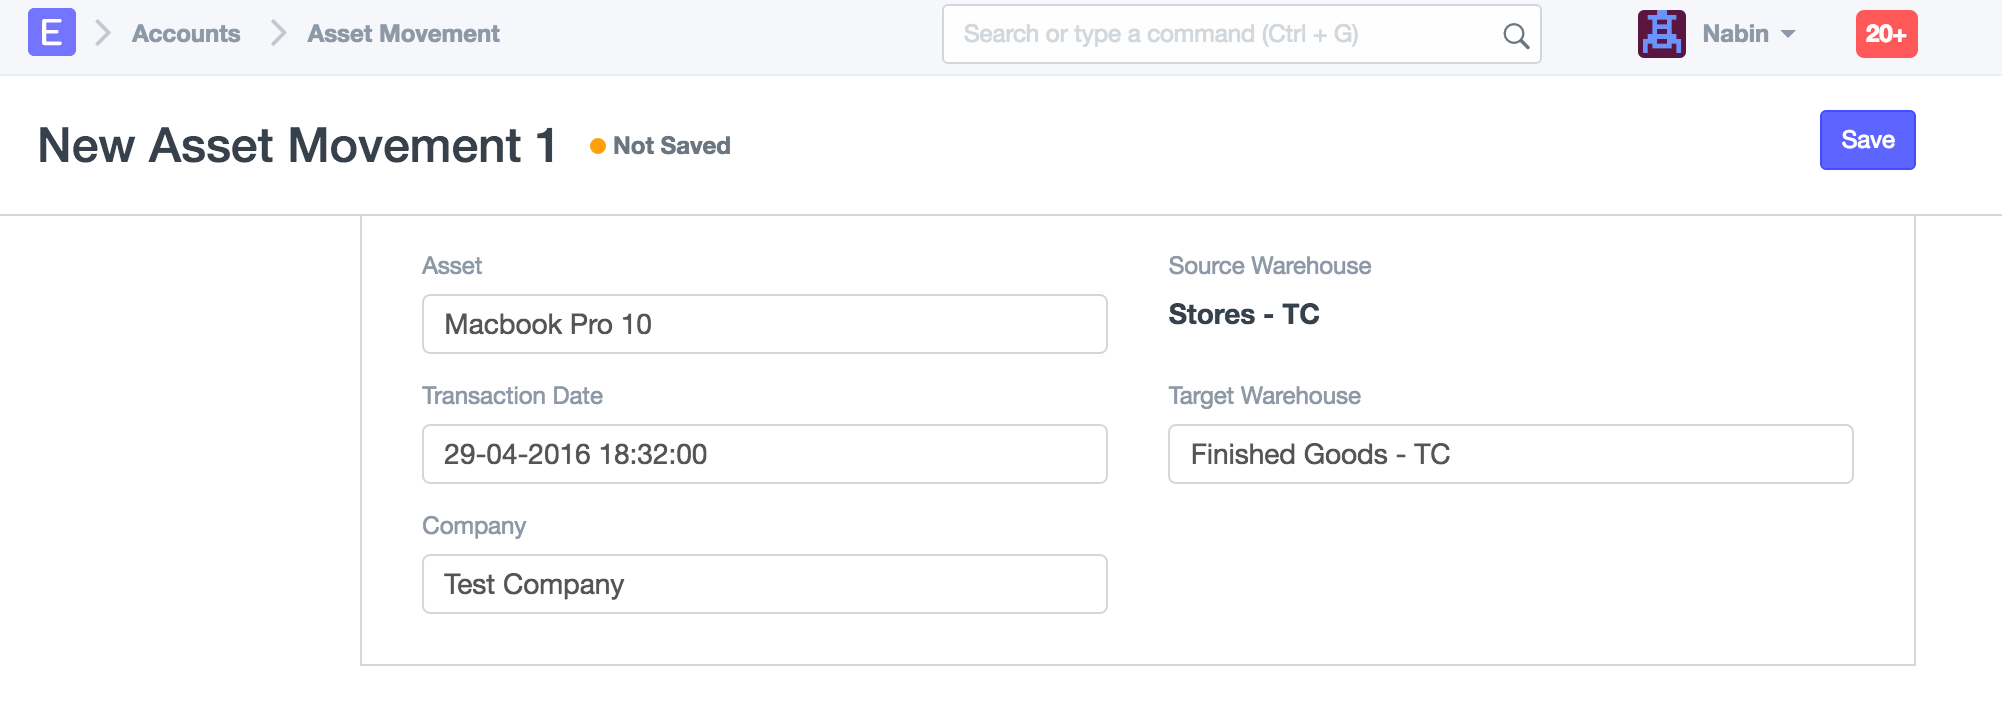
Task: Click the New Asset Movement 1 page title
Action: coord(297,146)
